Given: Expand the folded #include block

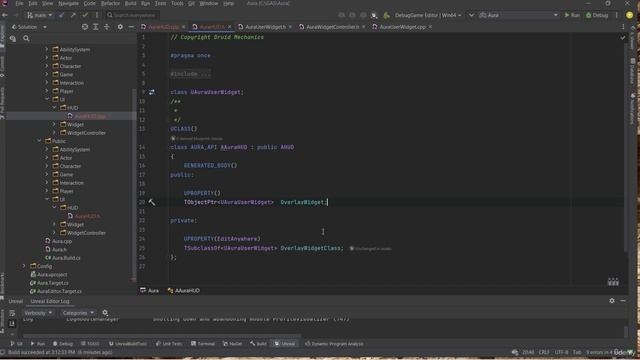Looking at the screenshot, I should [x=191, y=74].
